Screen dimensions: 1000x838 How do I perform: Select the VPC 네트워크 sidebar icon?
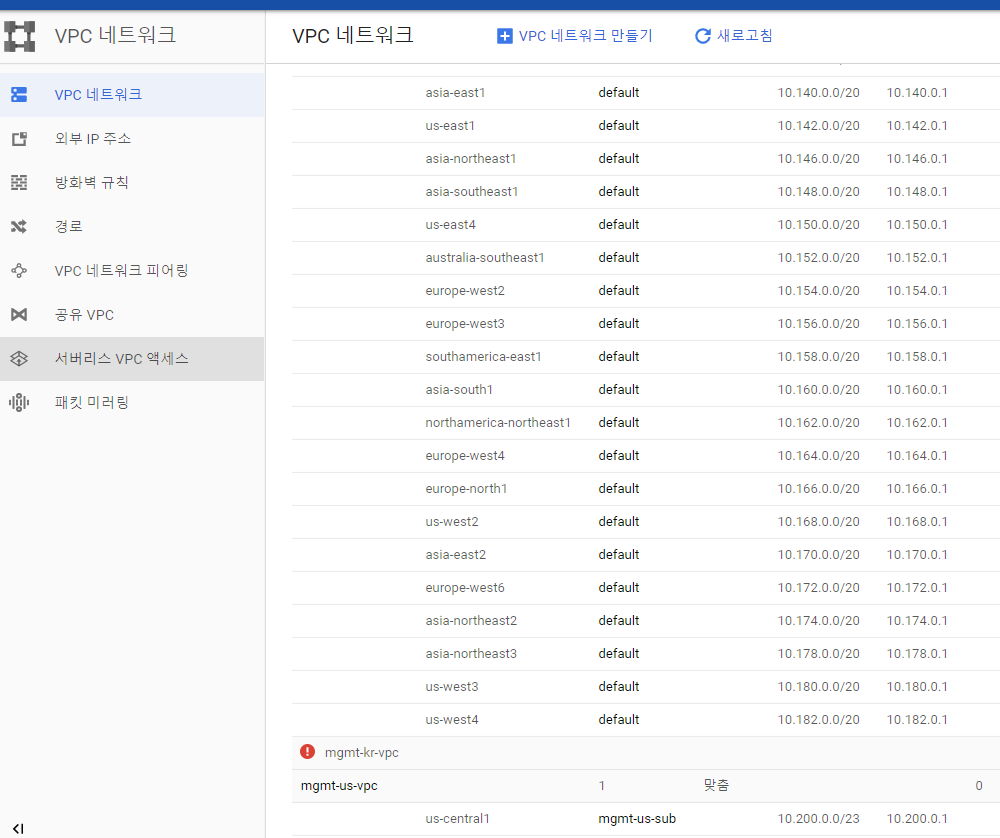point(19,95)
